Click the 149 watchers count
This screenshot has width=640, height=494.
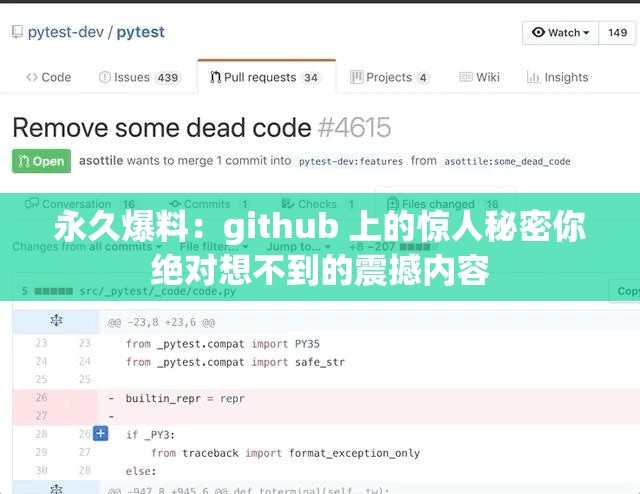point(617,33)
